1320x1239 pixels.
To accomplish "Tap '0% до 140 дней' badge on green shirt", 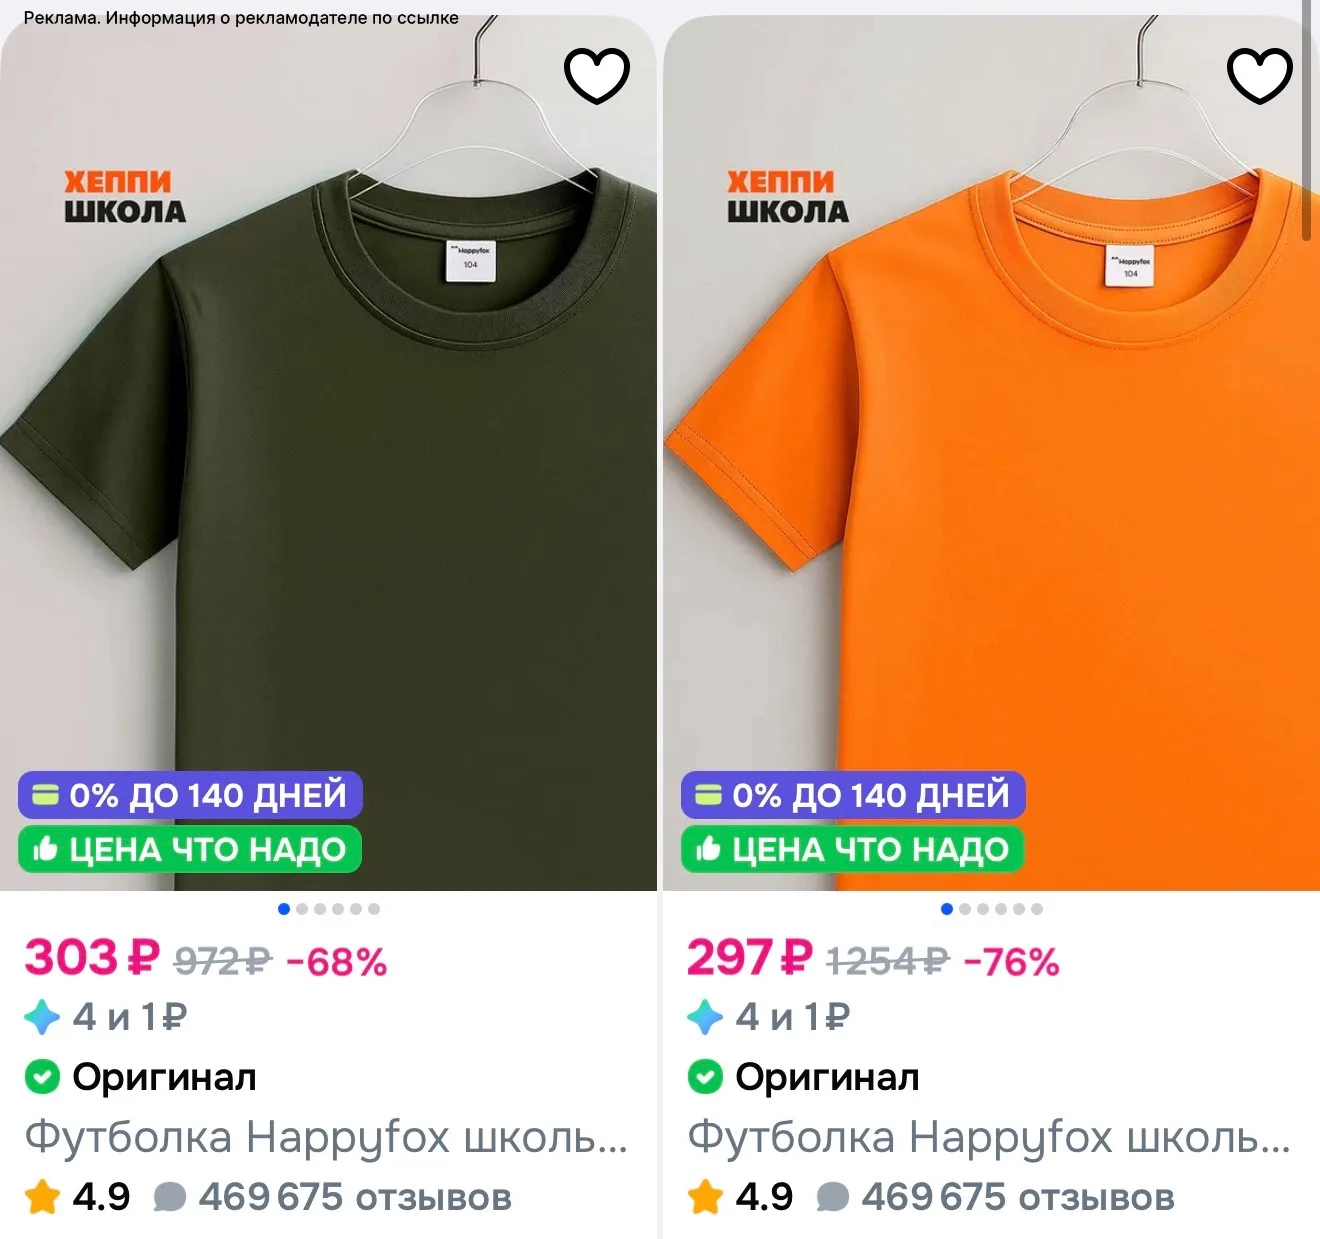I will click(190, 795).
